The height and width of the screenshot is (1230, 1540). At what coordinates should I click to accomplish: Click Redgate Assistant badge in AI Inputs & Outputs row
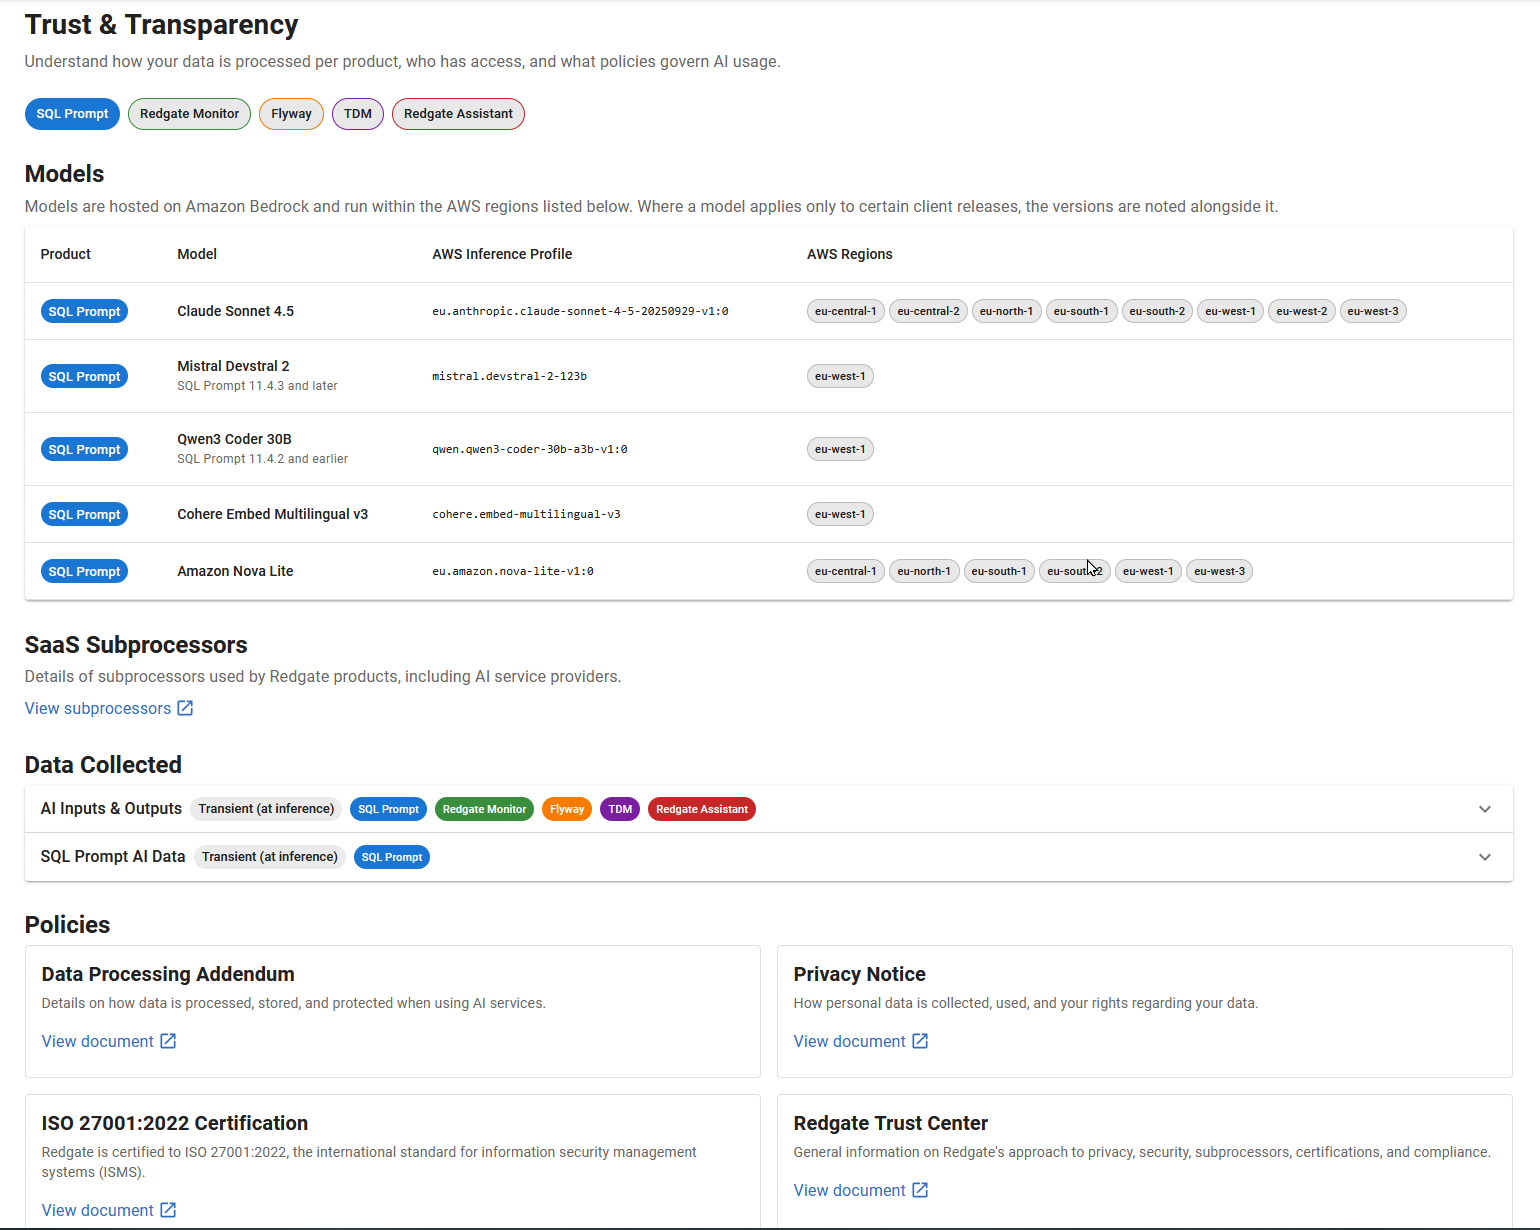point(702,809)
